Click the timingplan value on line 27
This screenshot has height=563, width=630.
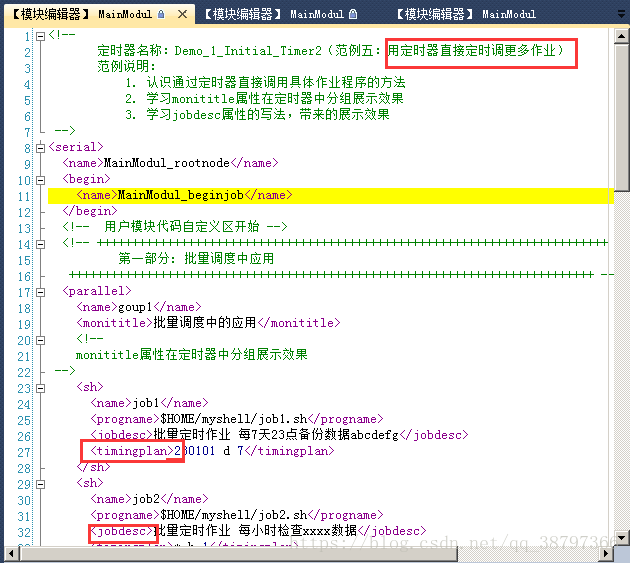pos(209,451)
